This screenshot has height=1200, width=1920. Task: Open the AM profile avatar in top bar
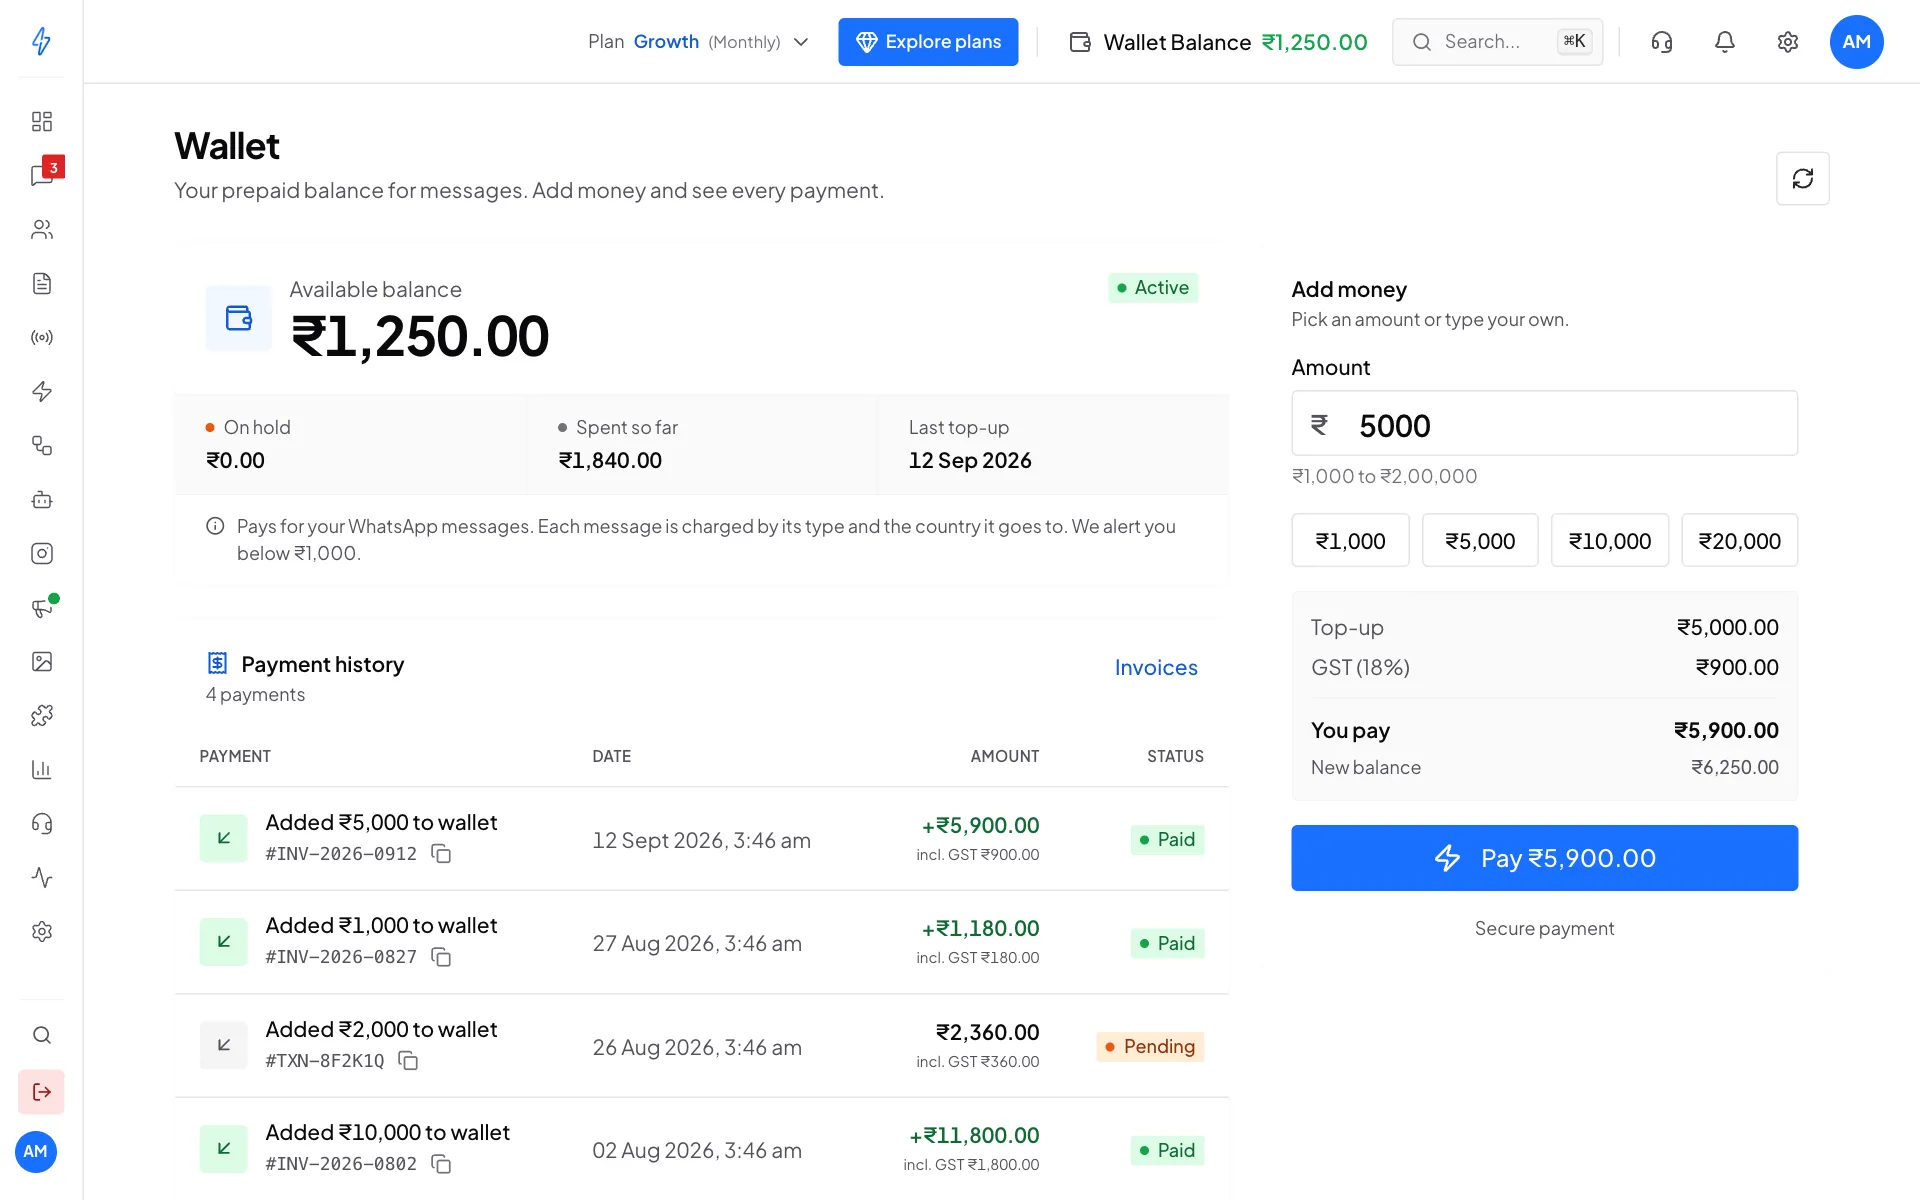pos(1856,42)
